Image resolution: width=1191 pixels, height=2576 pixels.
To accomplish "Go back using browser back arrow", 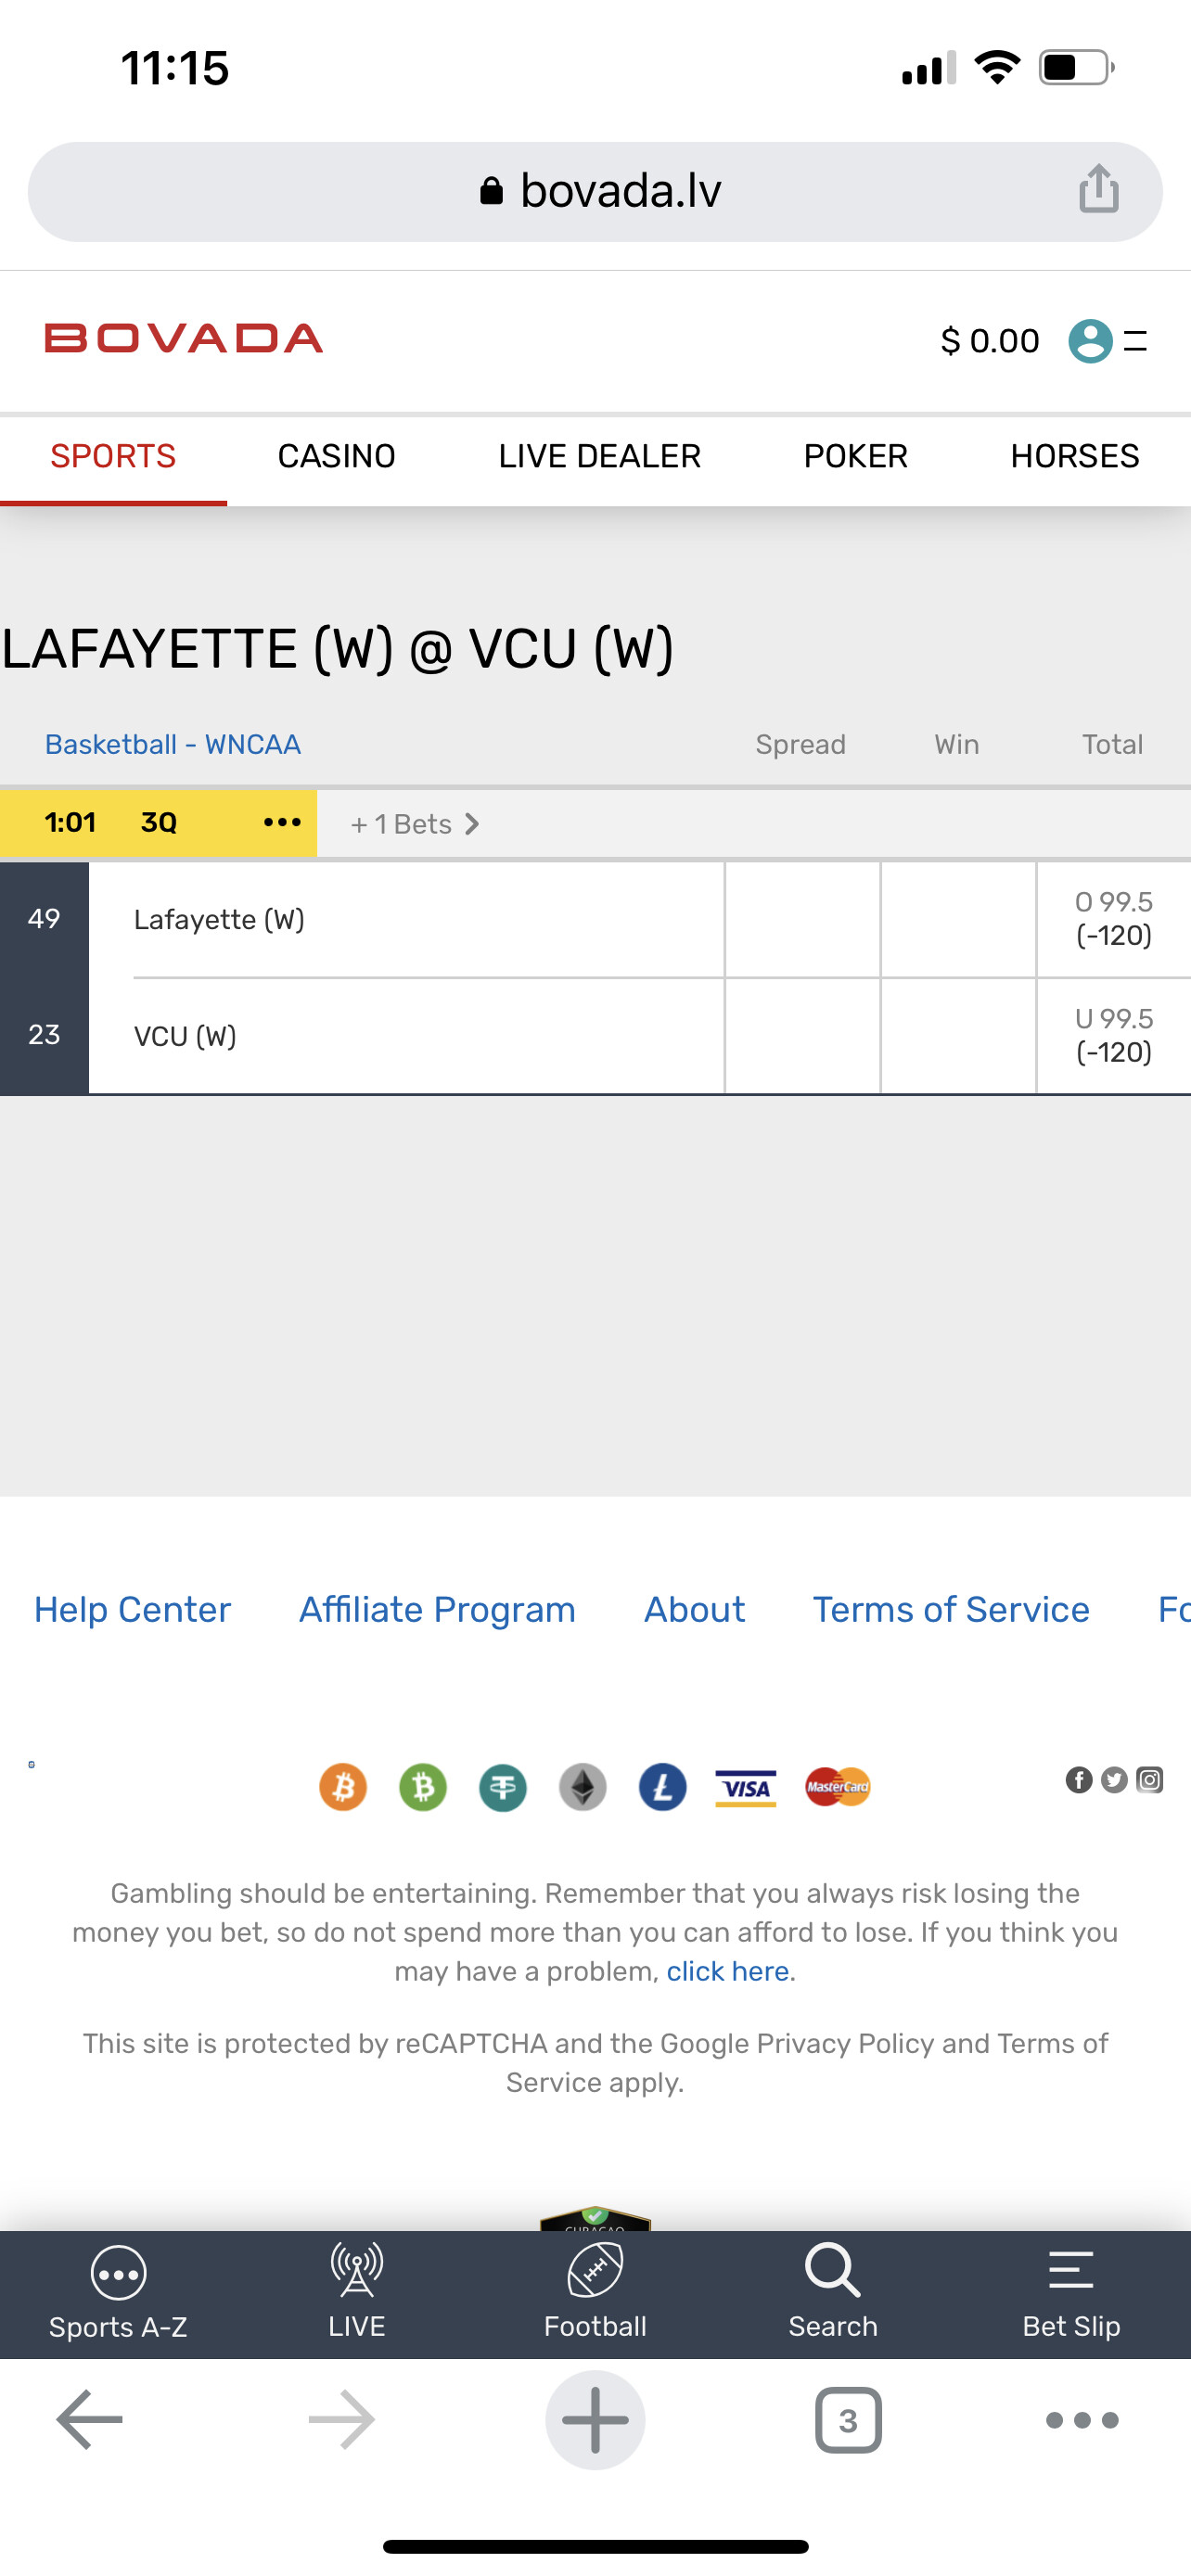I will 90,2420.
